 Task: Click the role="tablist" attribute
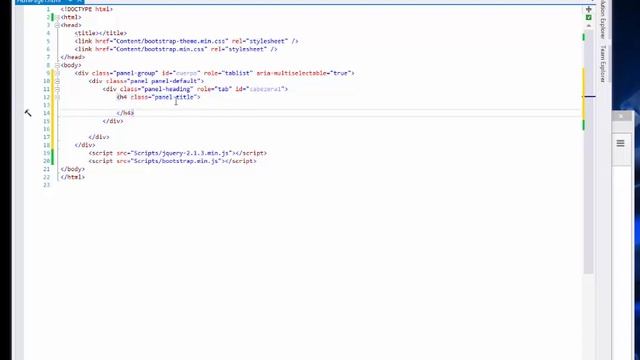click(228, 73)
